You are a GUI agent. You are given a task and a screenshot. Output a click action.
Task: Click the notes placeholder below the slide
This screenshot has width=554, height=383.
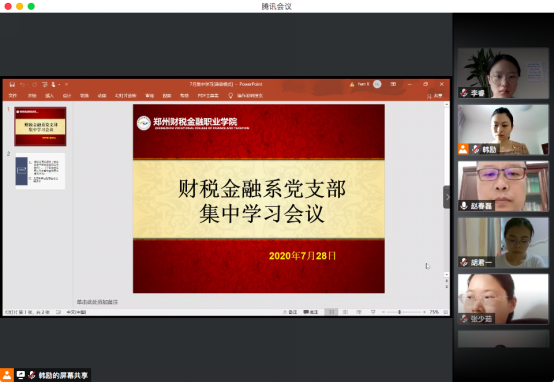click(x=98, y=302)
